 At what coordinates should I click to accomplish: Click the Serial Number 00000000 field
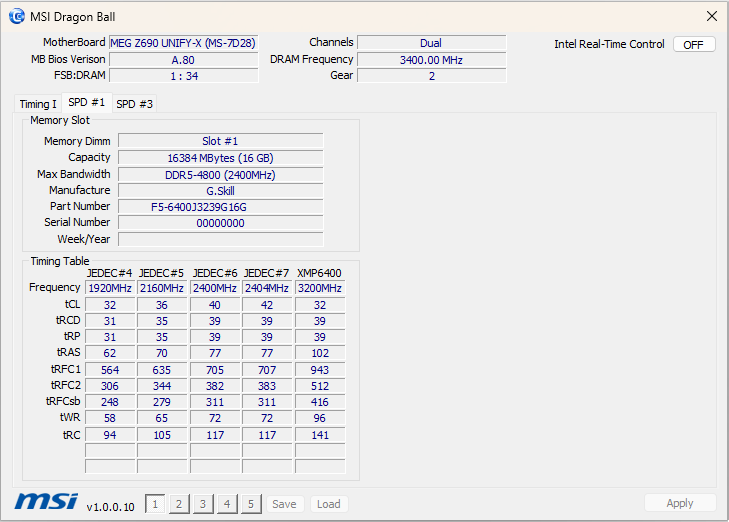[220, 223]
